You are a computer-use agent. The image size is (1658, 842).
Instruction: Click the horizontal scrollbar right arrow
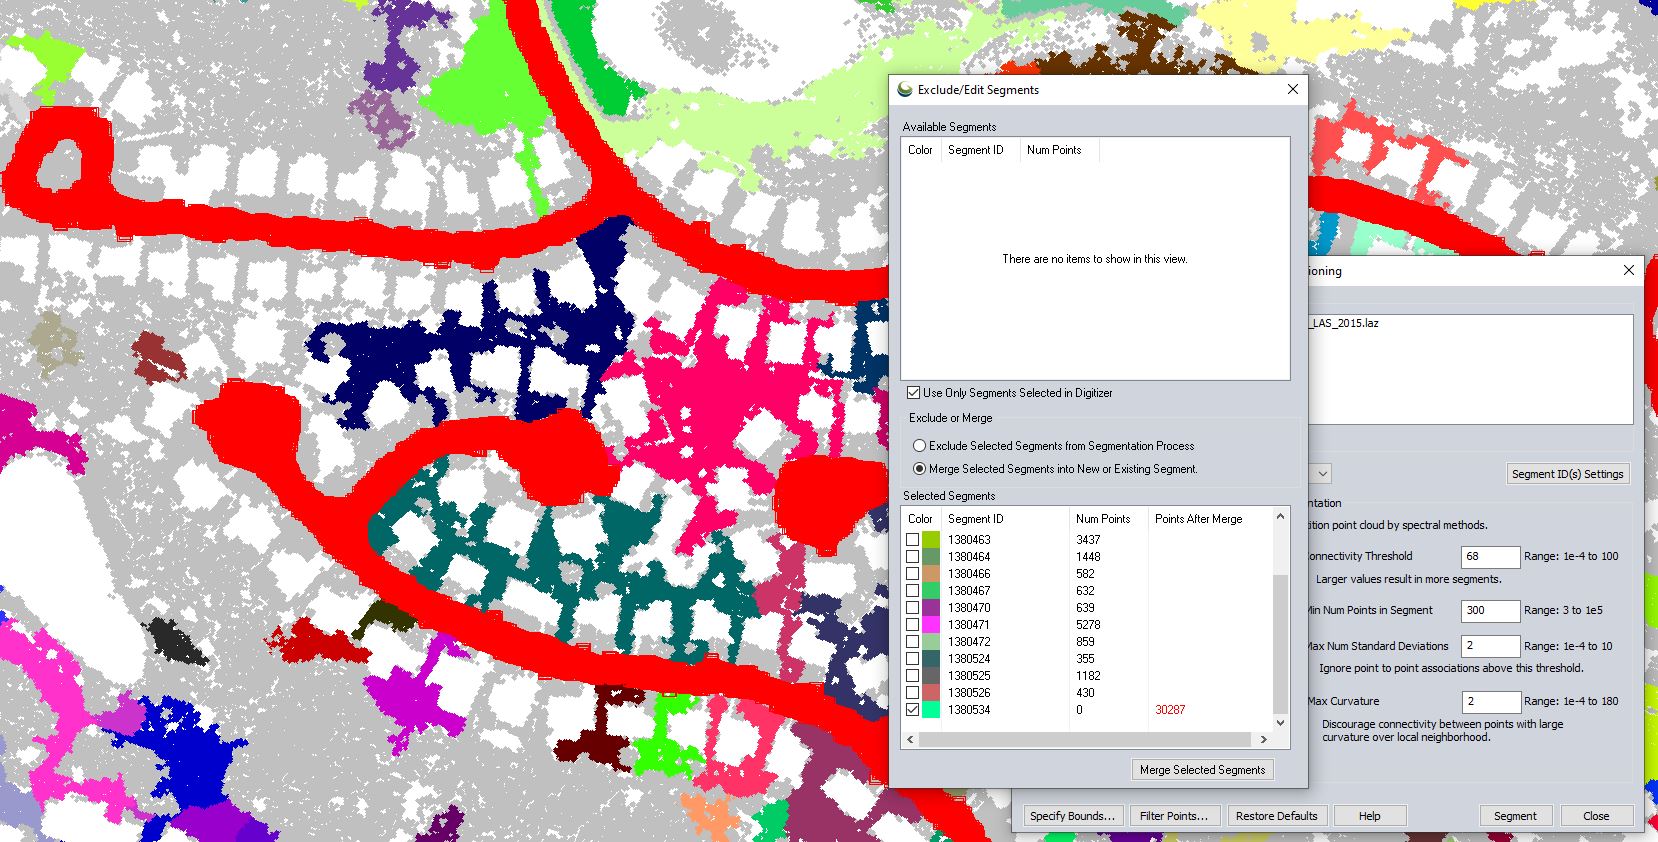(1263, 740)
